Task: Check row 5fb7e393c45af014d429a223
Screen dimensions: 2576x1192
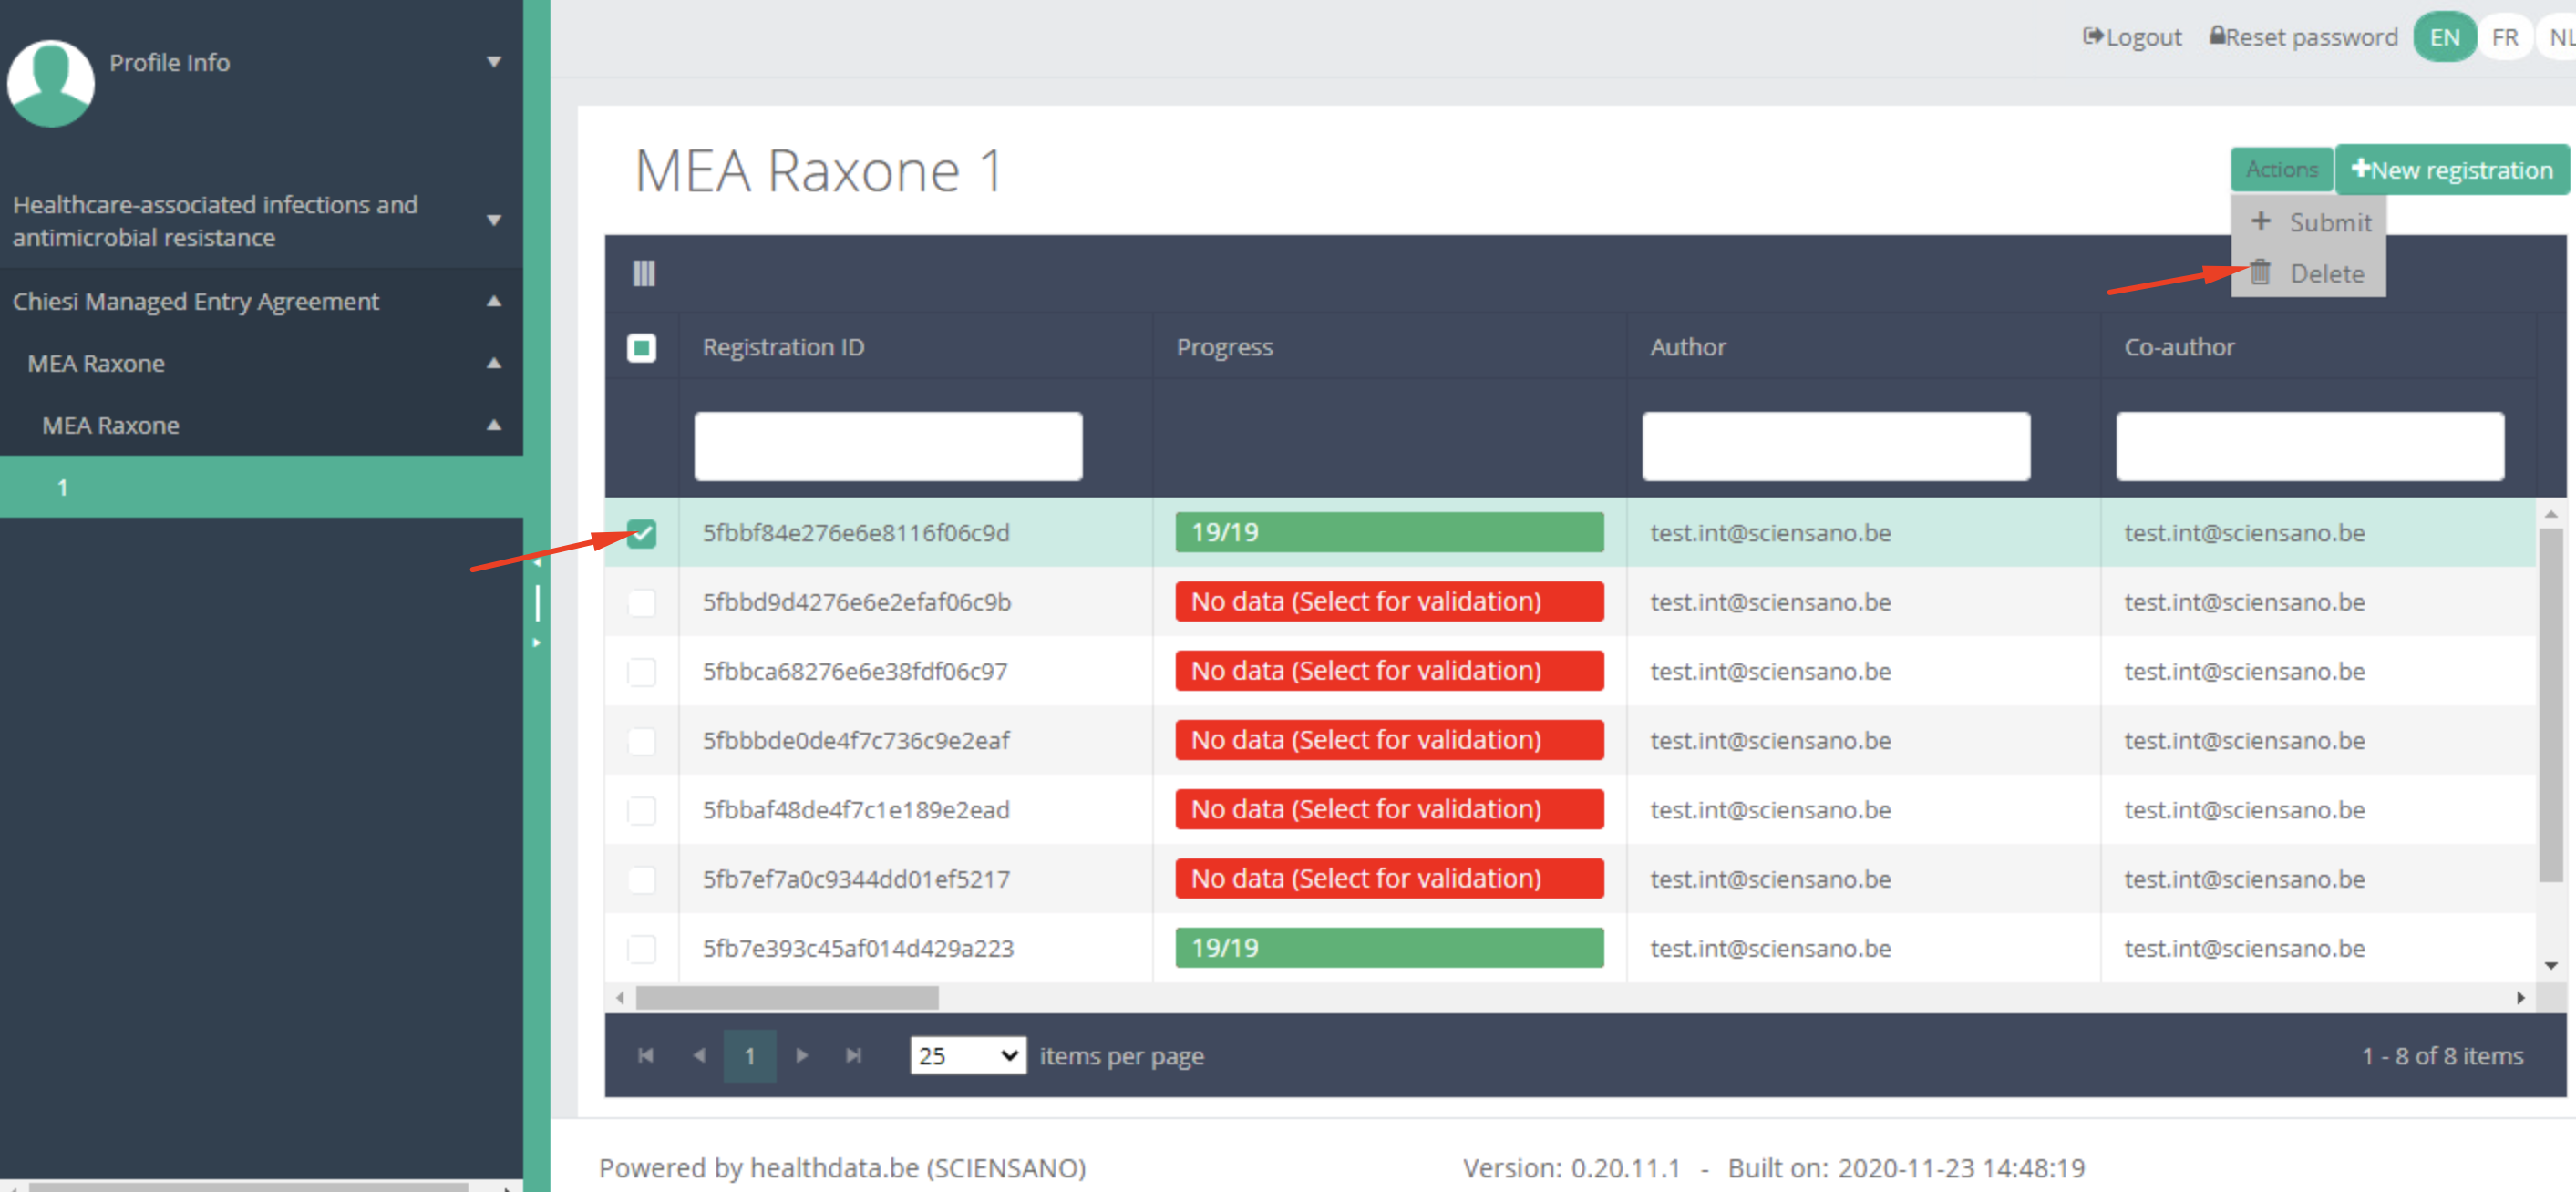Action: pyautogui.click(x=641, y=948)
